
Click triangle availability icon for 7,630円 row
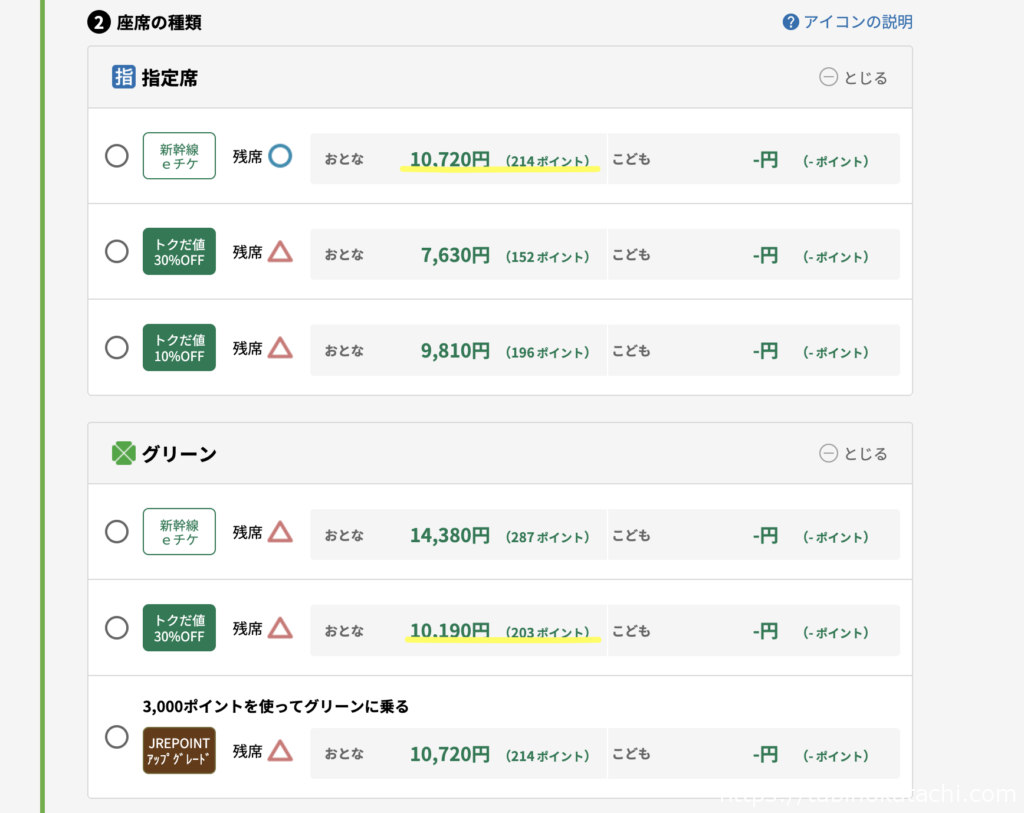coord(280,252)
